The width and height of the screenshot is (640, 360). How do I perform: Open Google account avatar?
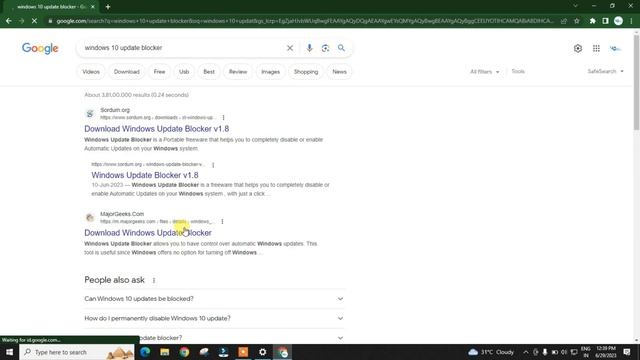tap(615, 49)
